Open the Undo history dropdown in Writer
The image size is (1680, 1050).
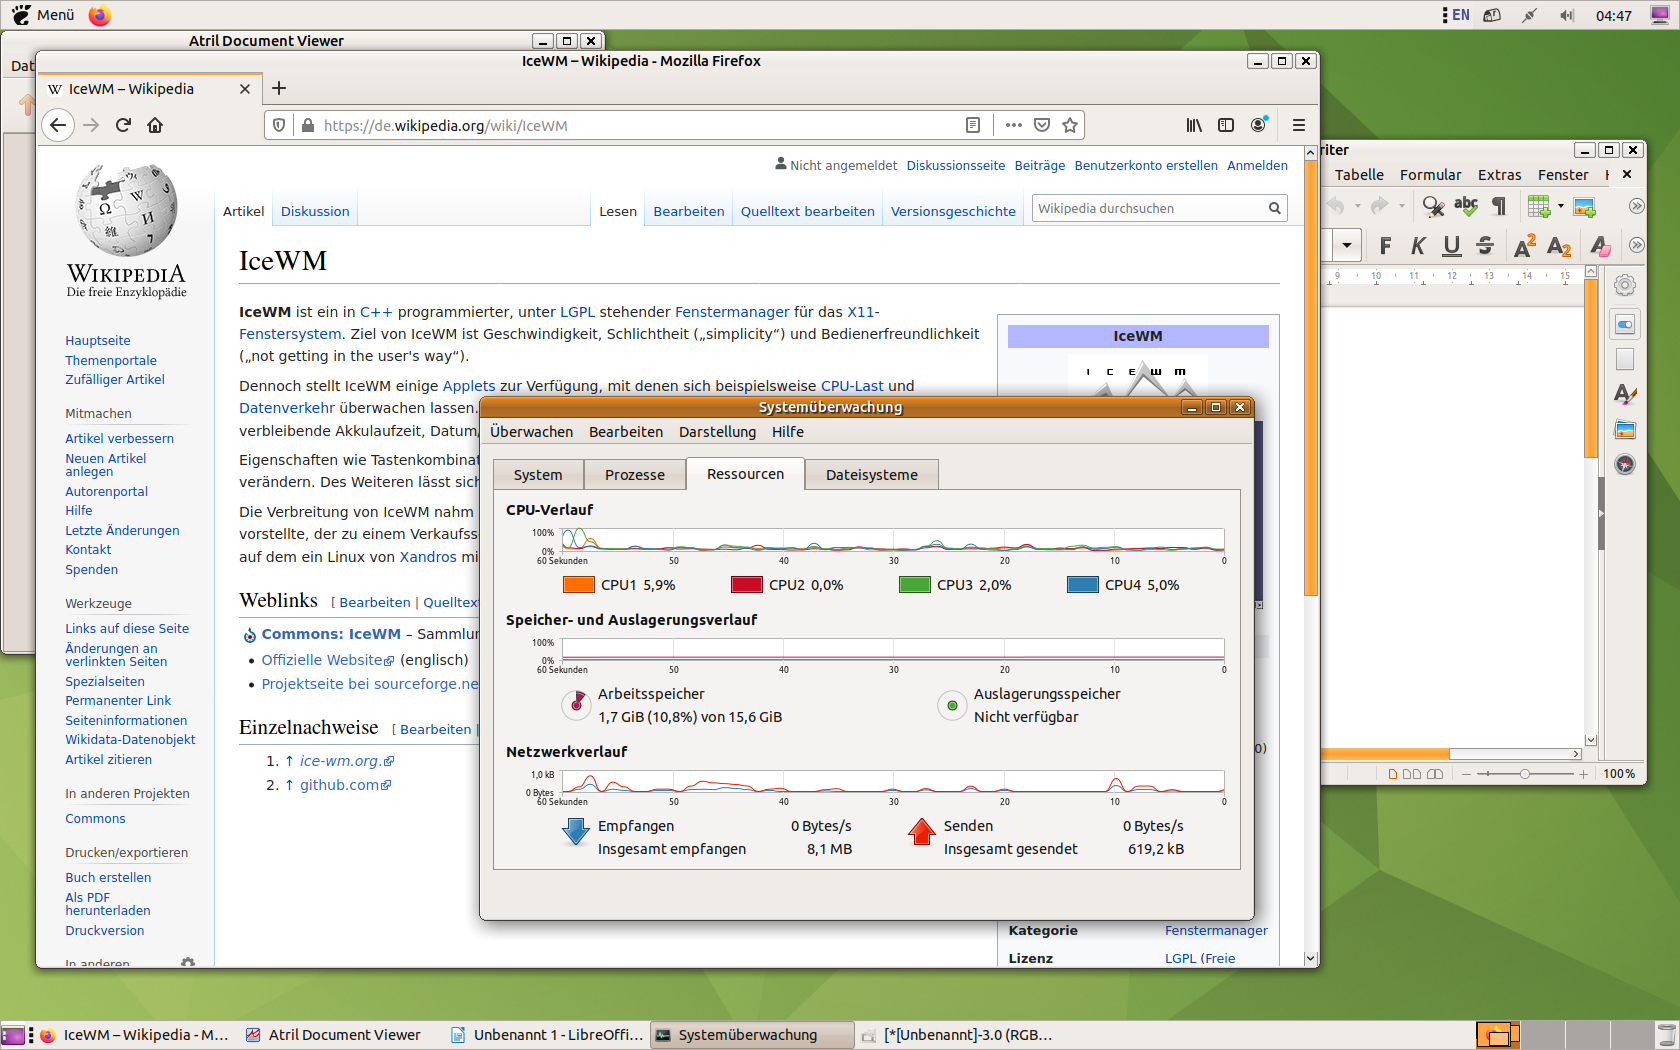point(1357,206)
